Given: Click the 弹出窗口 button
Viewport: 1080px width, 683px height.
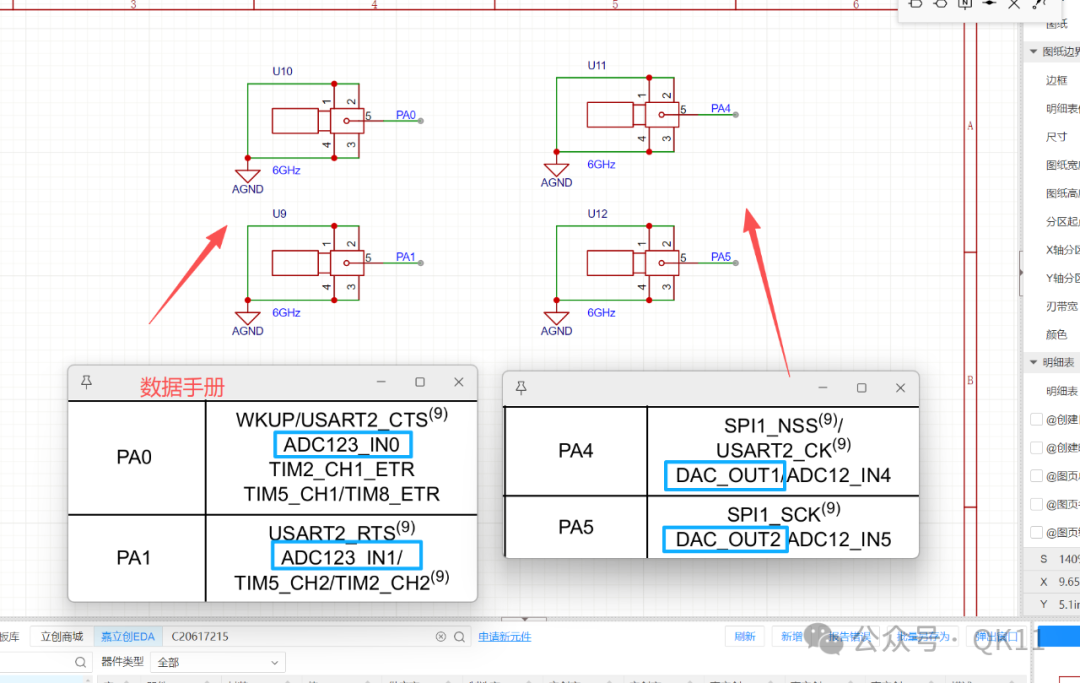Looking at the screenshot, I should click(x=996, y=637).
